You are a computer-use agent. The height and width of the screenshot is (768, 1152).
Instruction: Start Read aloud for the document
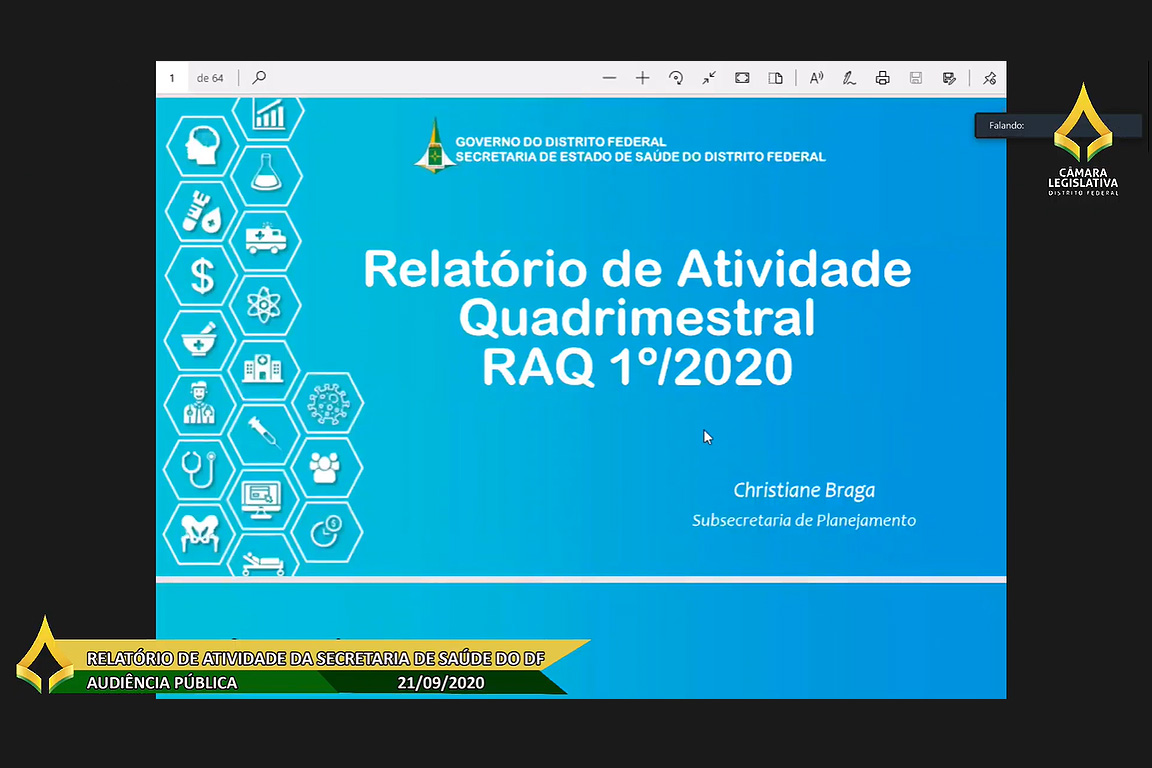(x=817, y=78)
